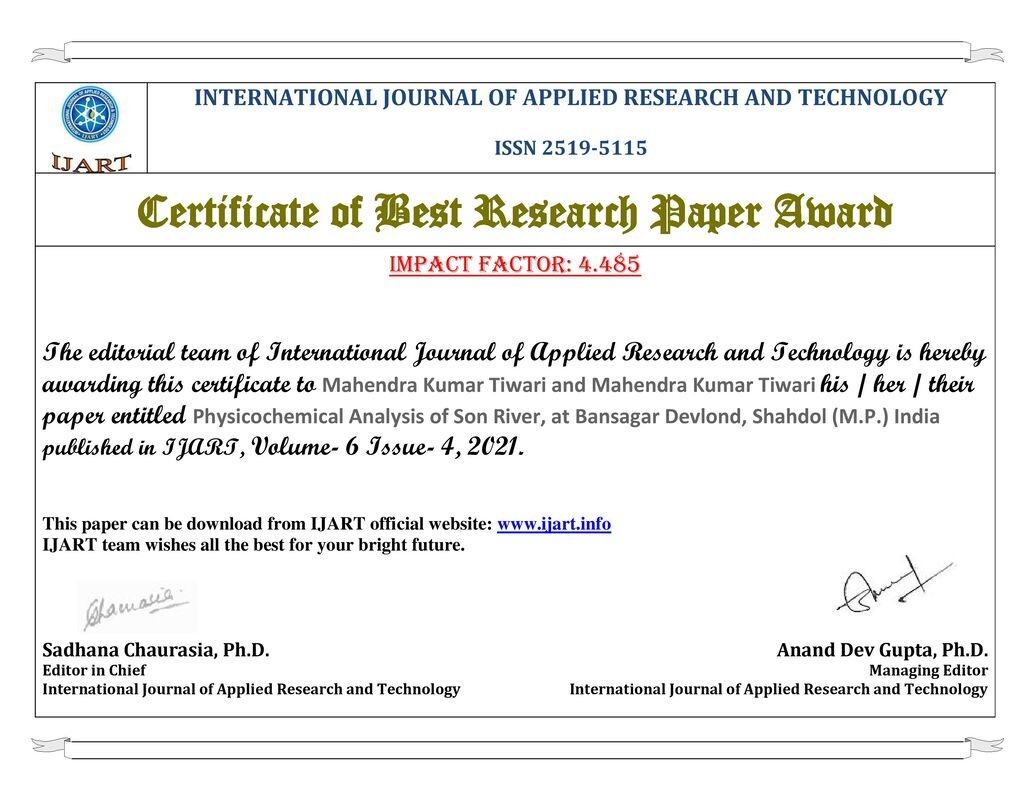Screen dimensions: 1035x800
Task: Click the text 'This paper can be download from'
Action: click(174, 524)
